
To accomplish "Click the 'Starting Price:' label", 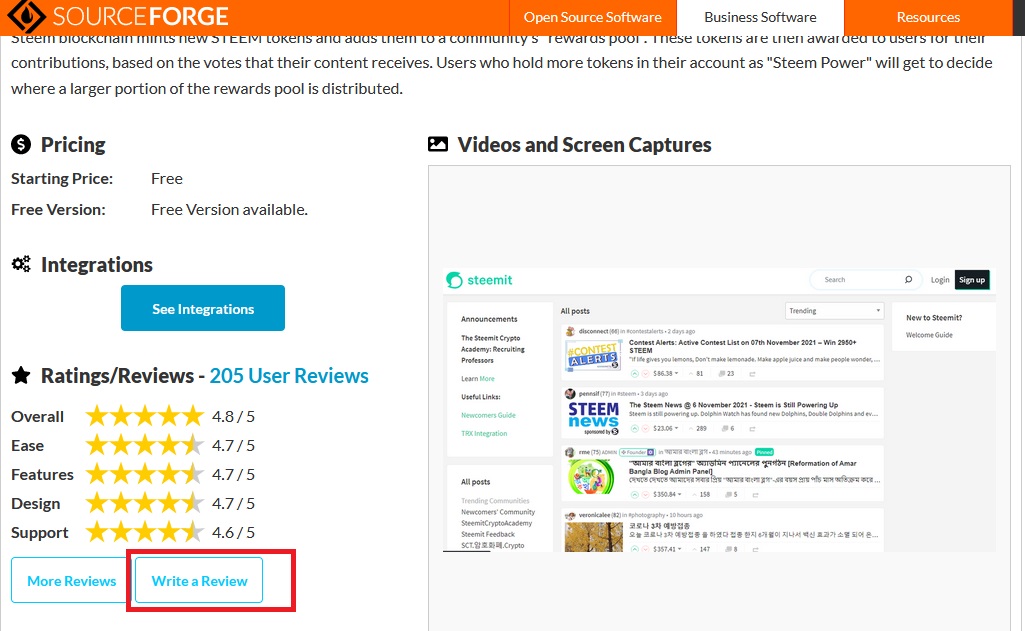I will (62, 179).
